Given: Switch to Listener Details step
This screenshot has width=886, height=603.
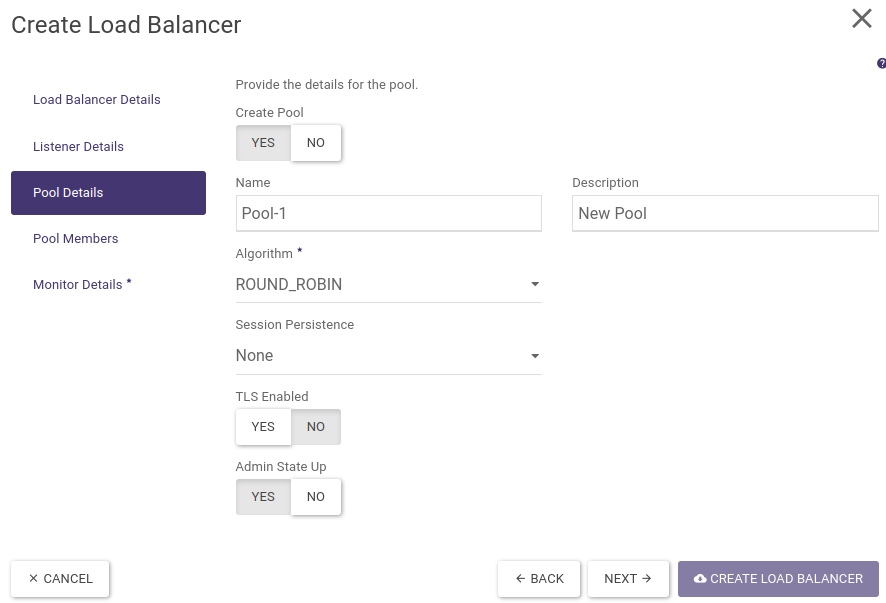Looking at the screenshot, I should (79, 147).
